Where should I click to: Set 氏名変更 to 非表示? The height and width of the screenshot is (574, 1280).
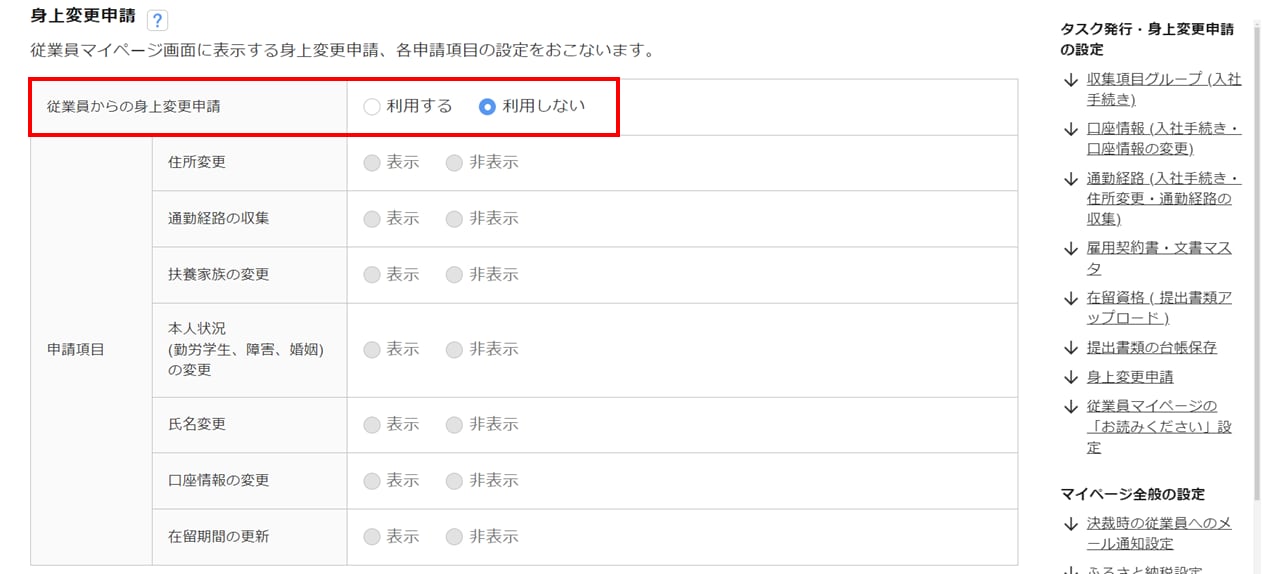click(454, 425)
